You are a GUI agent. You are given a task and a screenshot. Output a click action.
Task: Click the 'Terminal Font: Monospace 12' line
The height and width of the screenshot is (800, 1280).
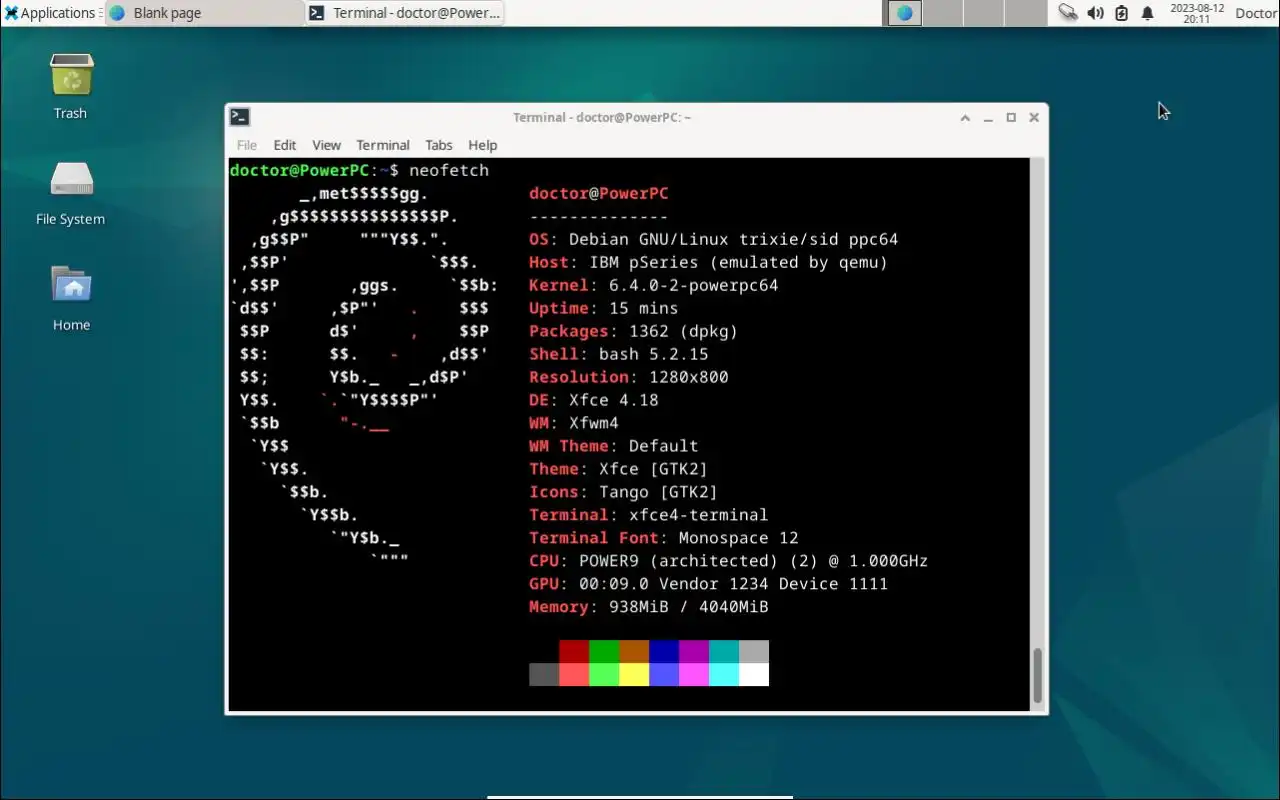(664, 538)
